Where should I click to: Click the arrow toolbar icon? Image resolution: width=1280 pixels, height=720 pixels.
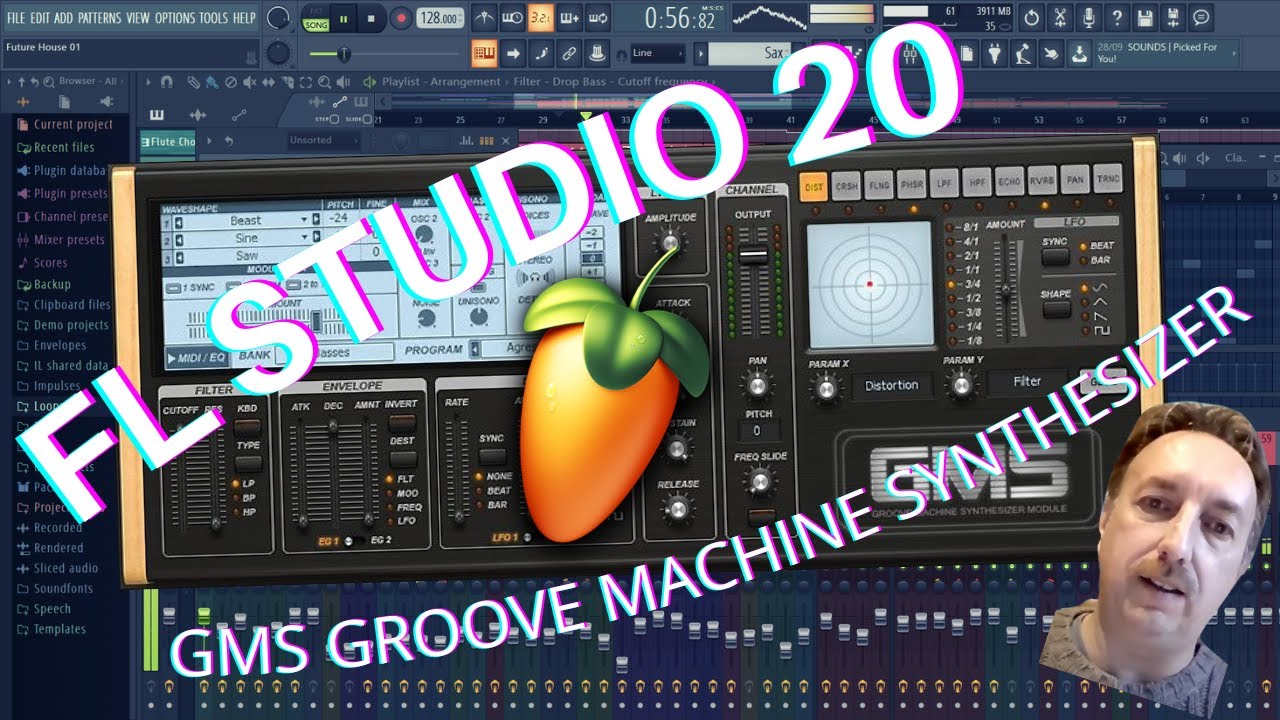tap(513, 53)
